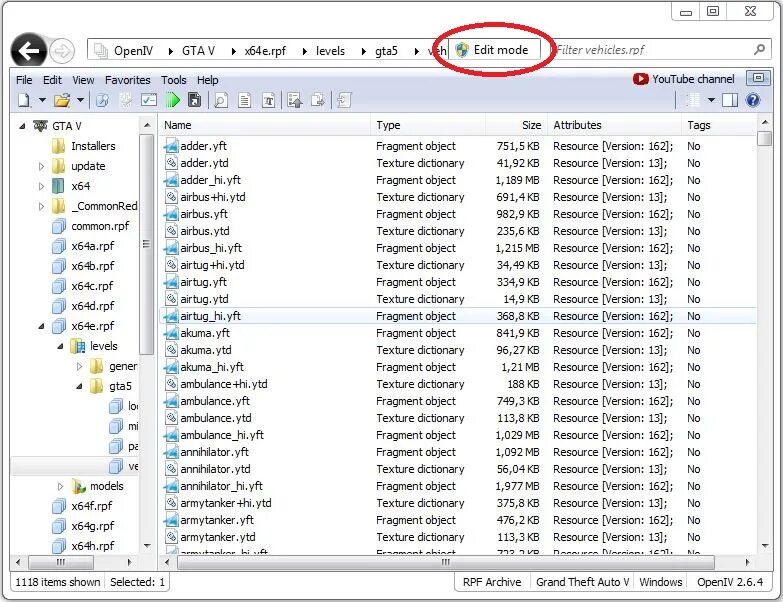783x602 pixels.
Task: Open the View menu
Action: pyautogui.click(x=83, y=80)
